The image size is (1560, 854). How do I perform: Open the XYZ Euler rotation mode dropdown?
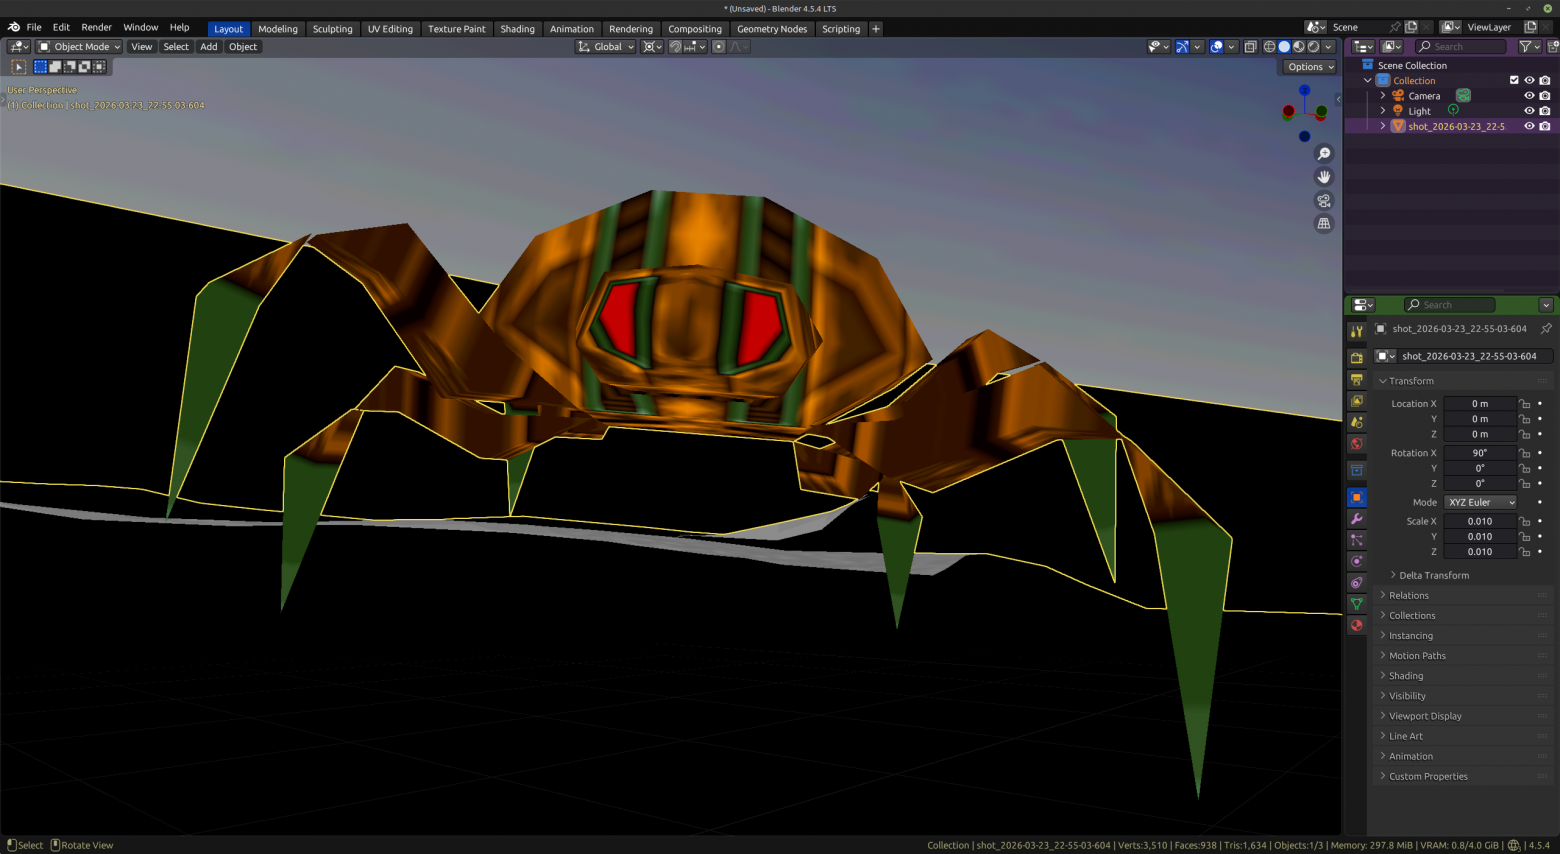1481,502
